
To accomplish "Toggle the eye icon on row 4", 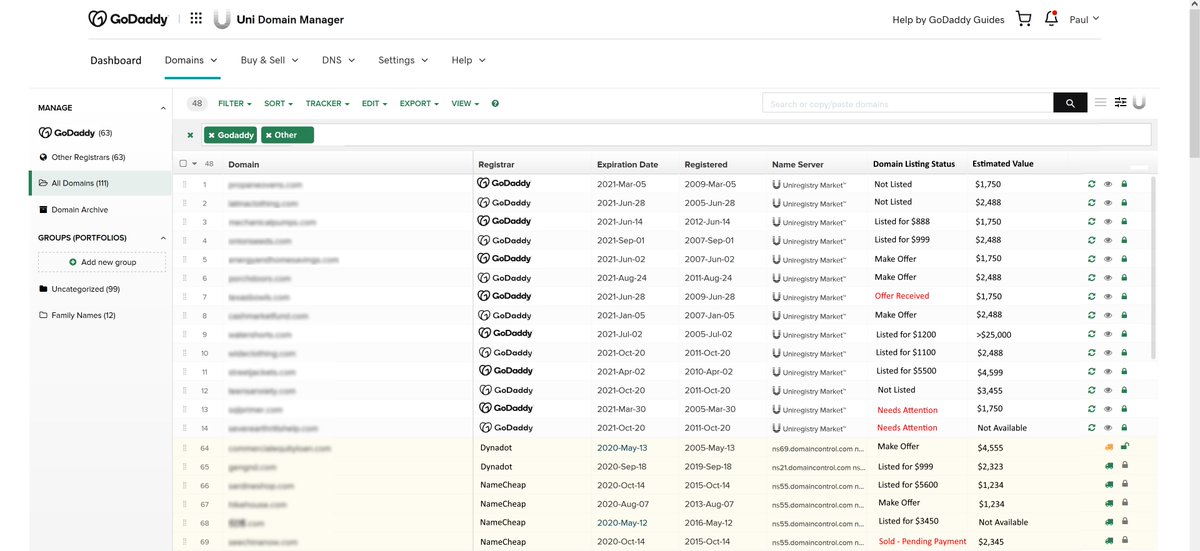I will point(1108,240).
